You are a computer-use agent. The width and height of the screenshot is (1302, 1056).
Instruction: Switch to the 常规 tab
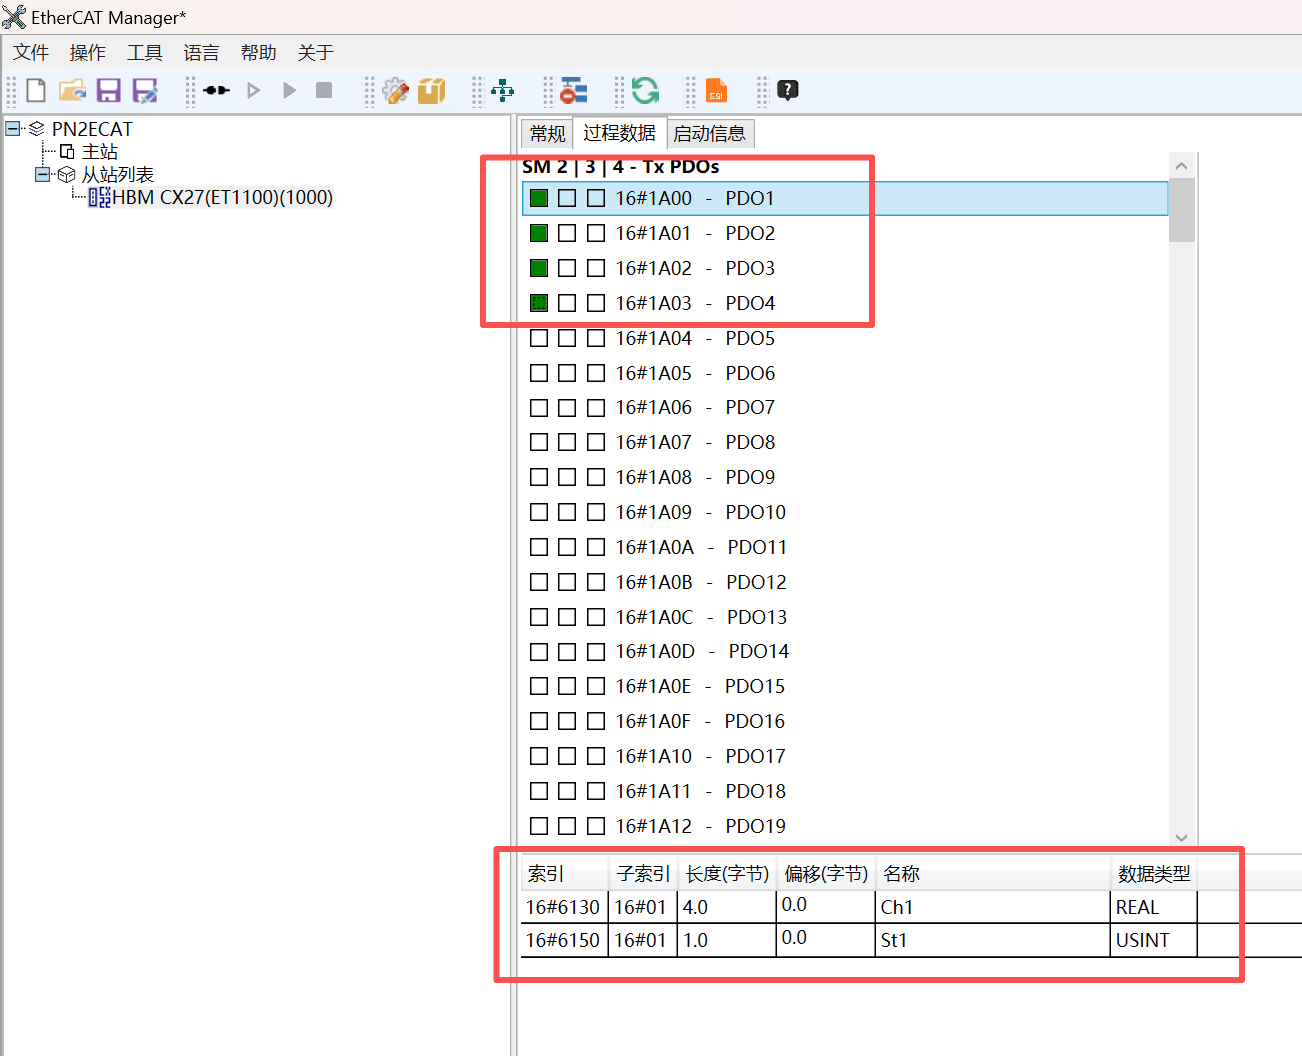pyautogui.click(x=547, y=134)
